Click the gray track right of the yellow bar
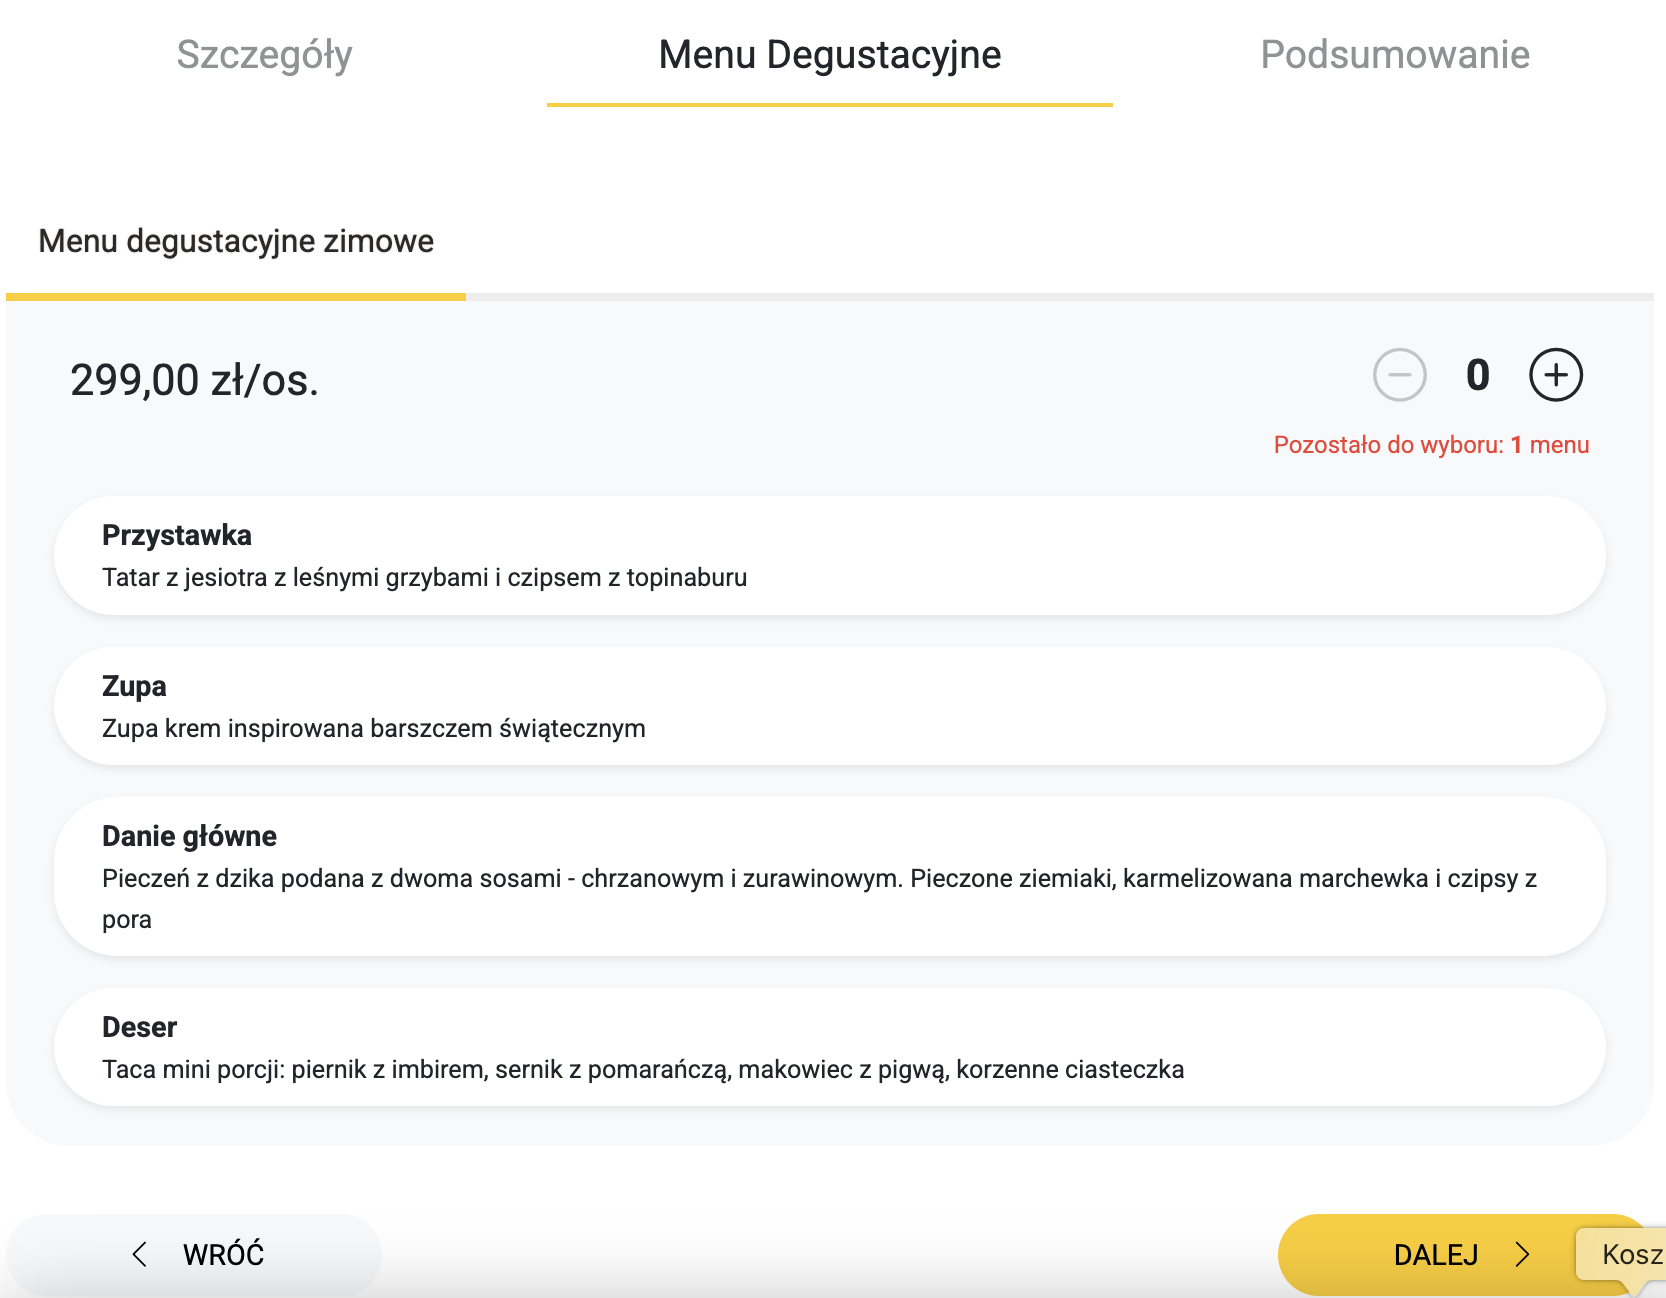This screenshot has height=1298, width=1666. (x=1060, y=297)
